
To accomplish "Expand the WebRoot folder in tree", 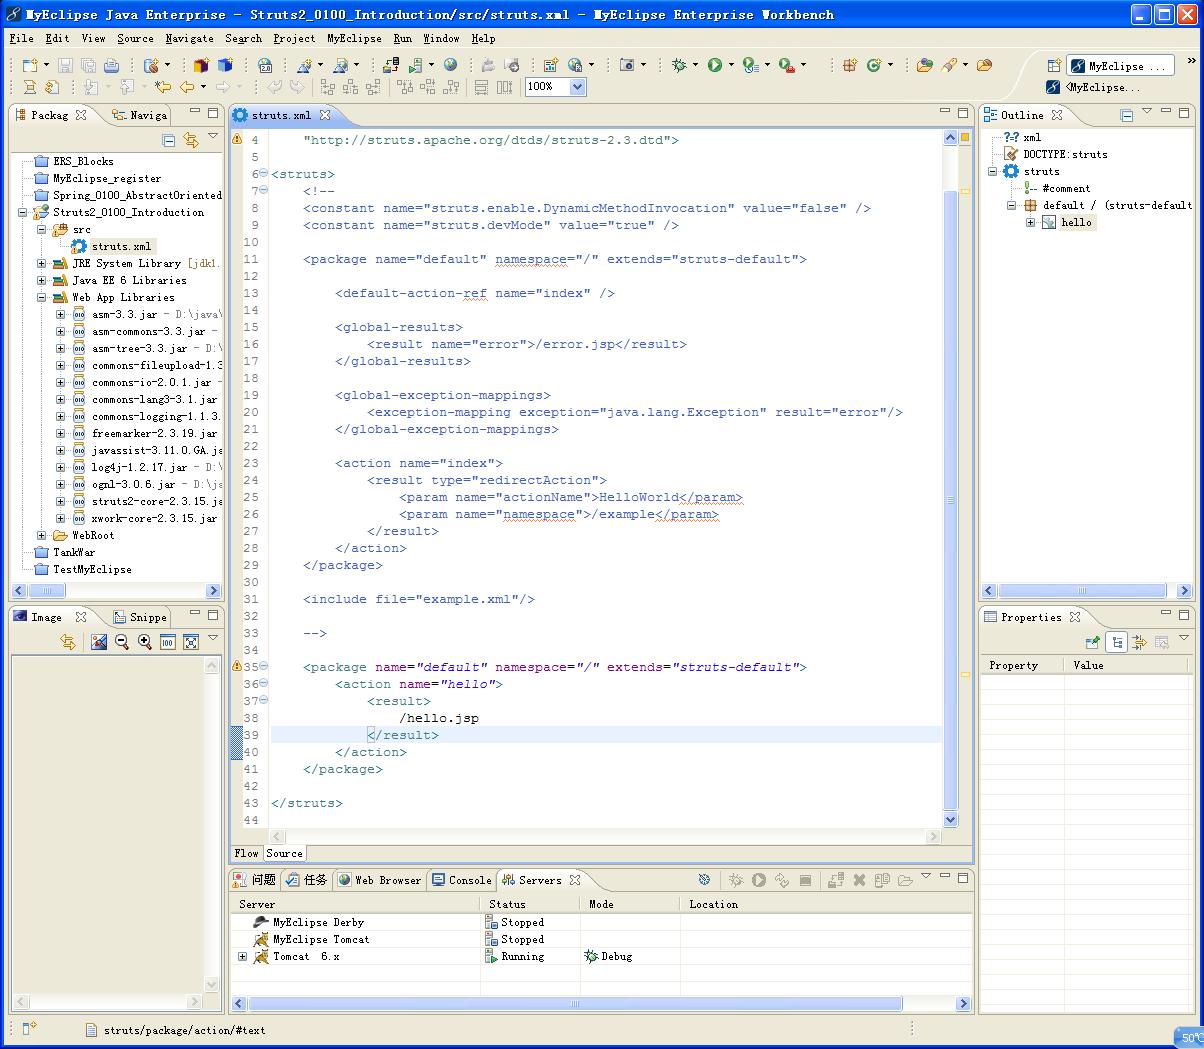I will coord(42,535).
